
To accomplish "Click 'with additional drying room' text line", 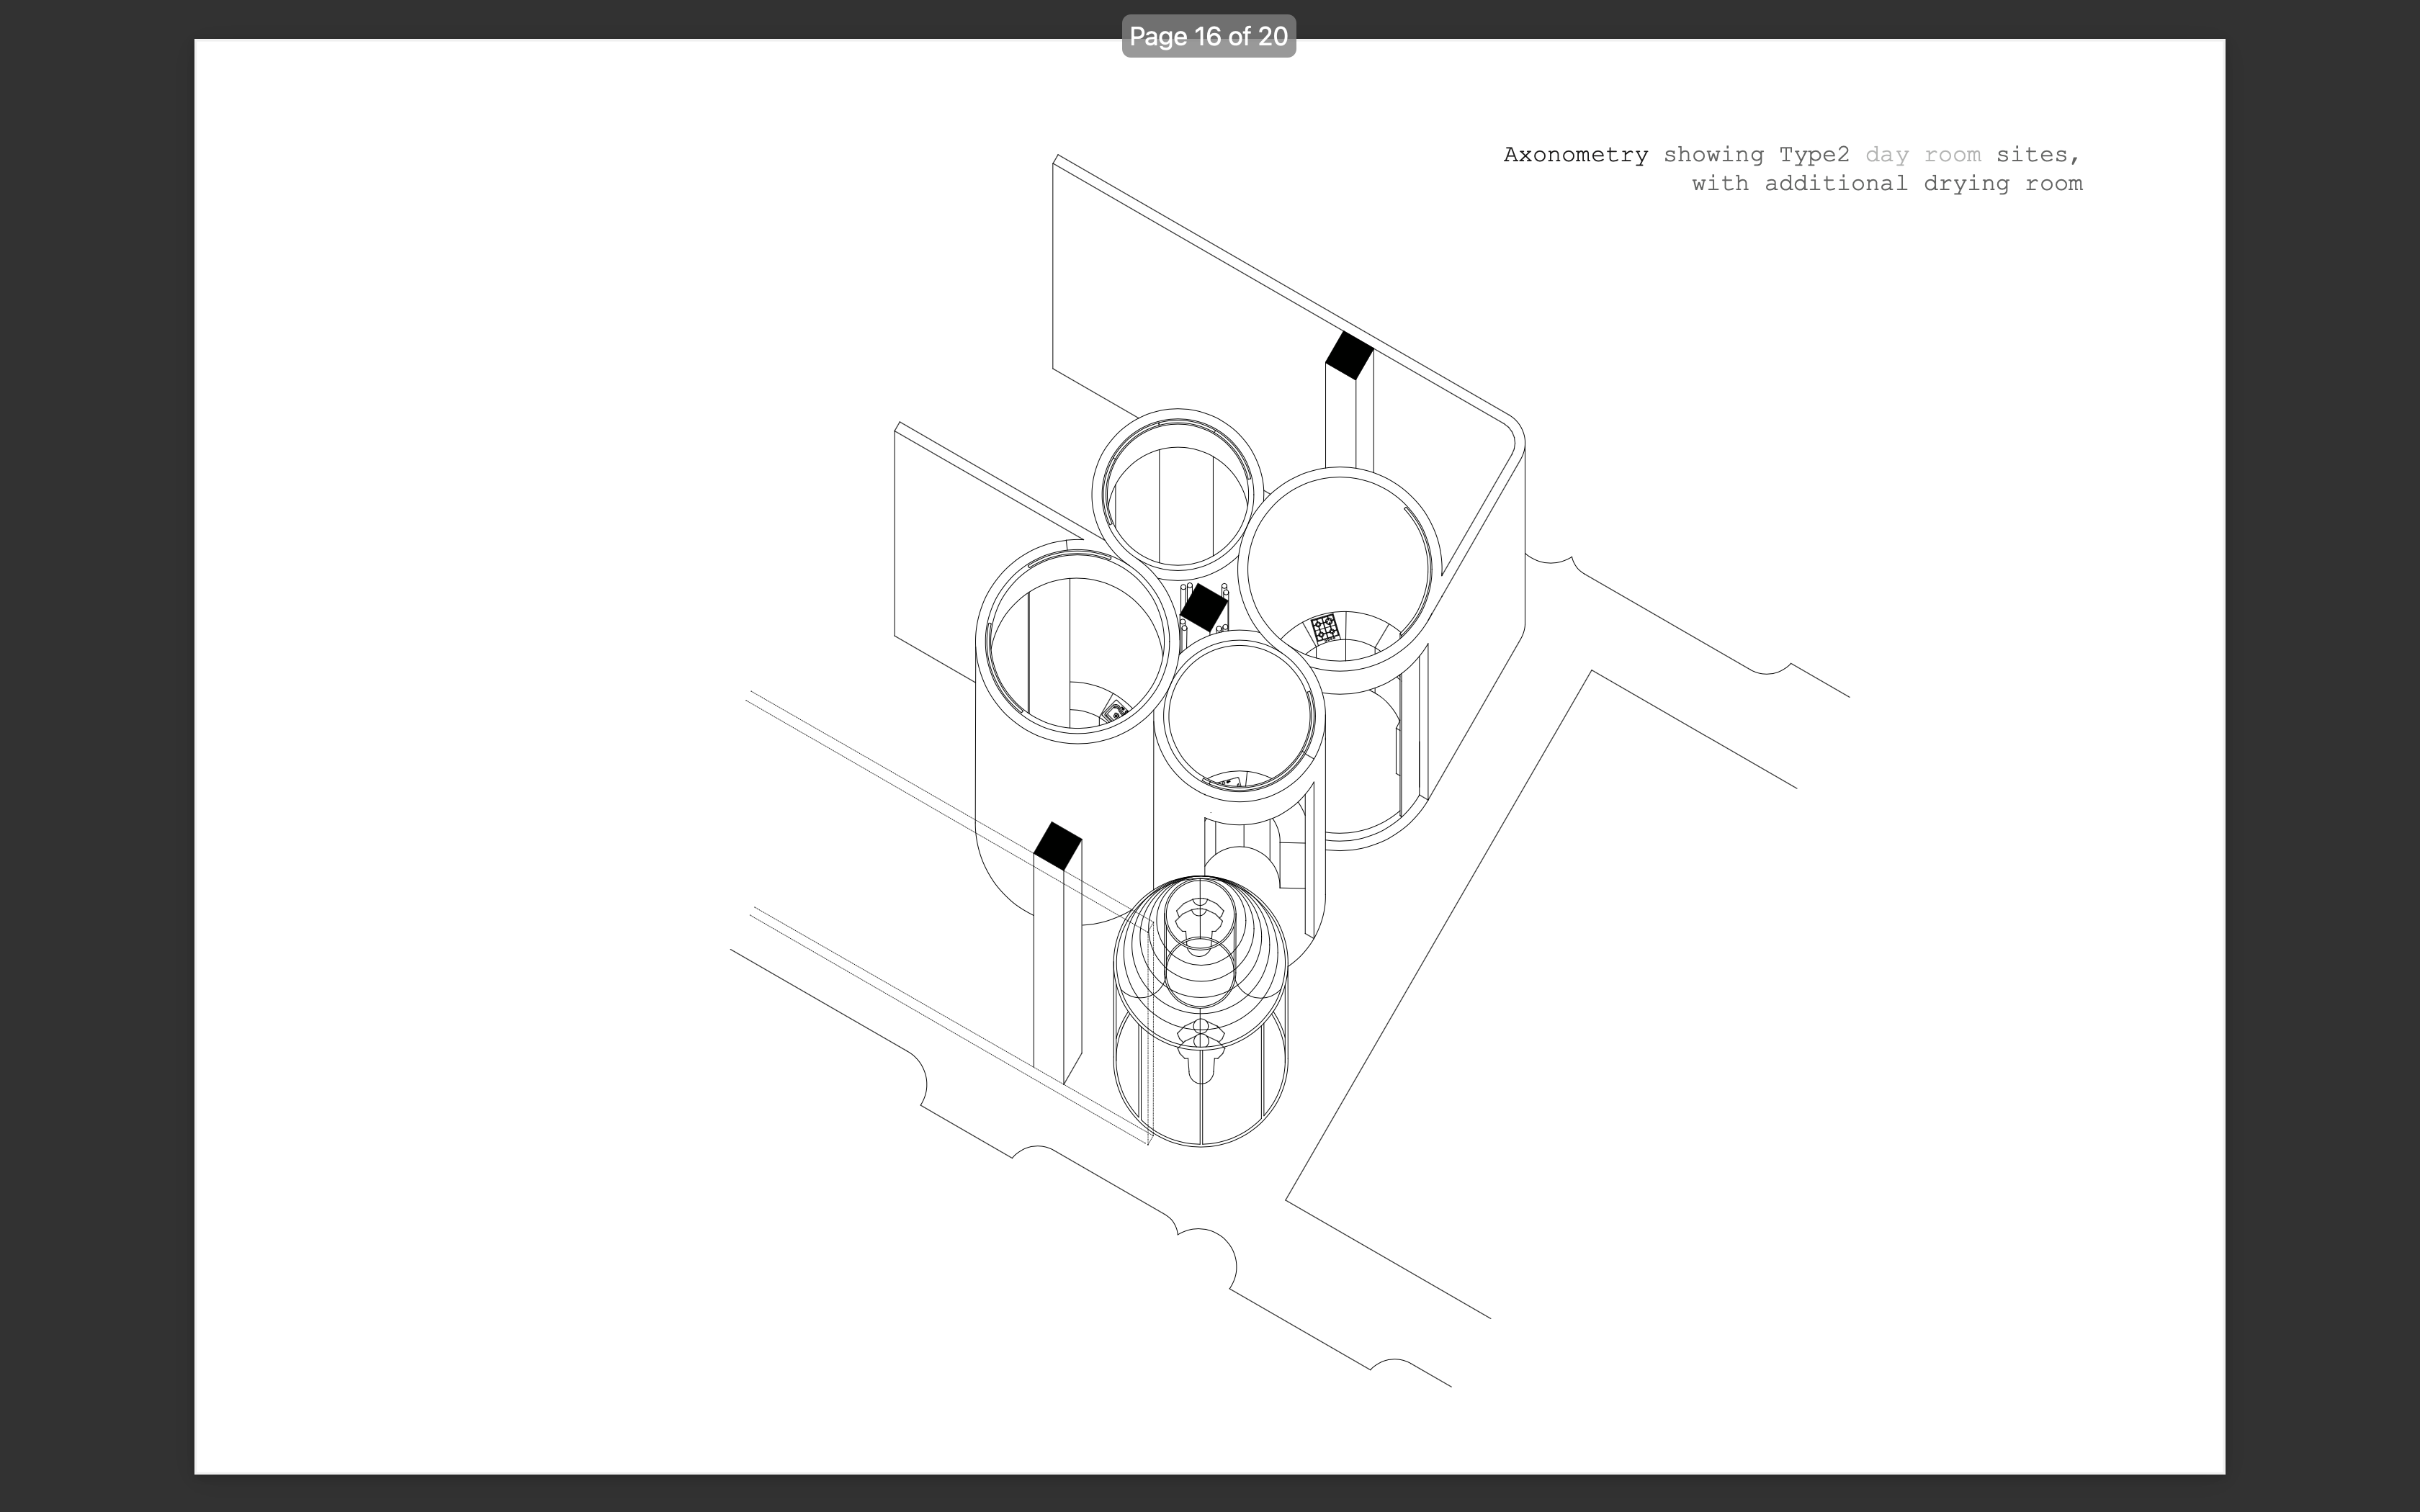I will click(1886, 184).
